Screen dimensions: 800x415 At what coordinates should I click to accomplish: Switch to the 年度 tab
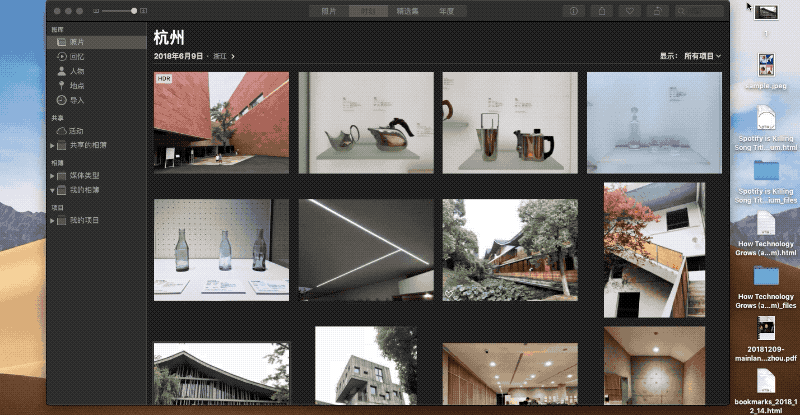point(446,11)
